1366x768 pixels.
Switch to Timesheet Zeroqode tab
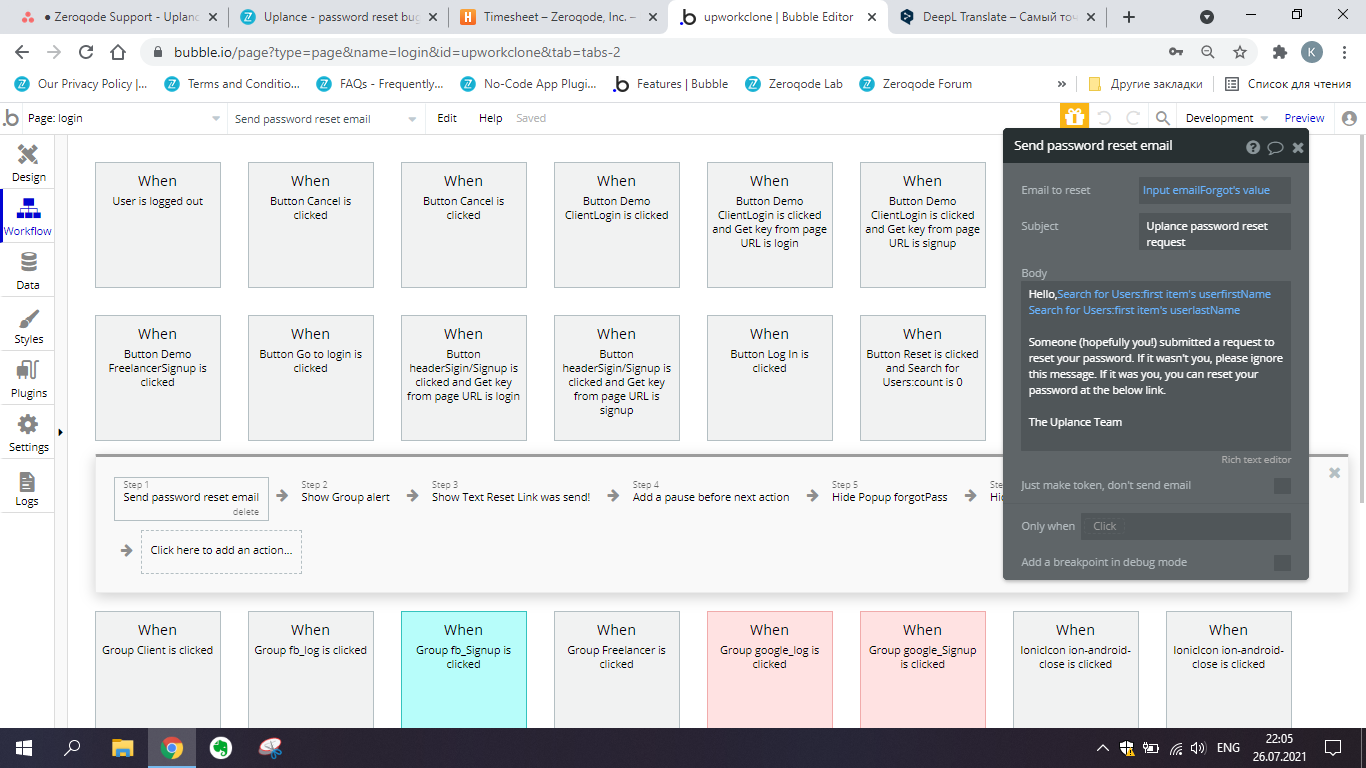click(557, 17)
